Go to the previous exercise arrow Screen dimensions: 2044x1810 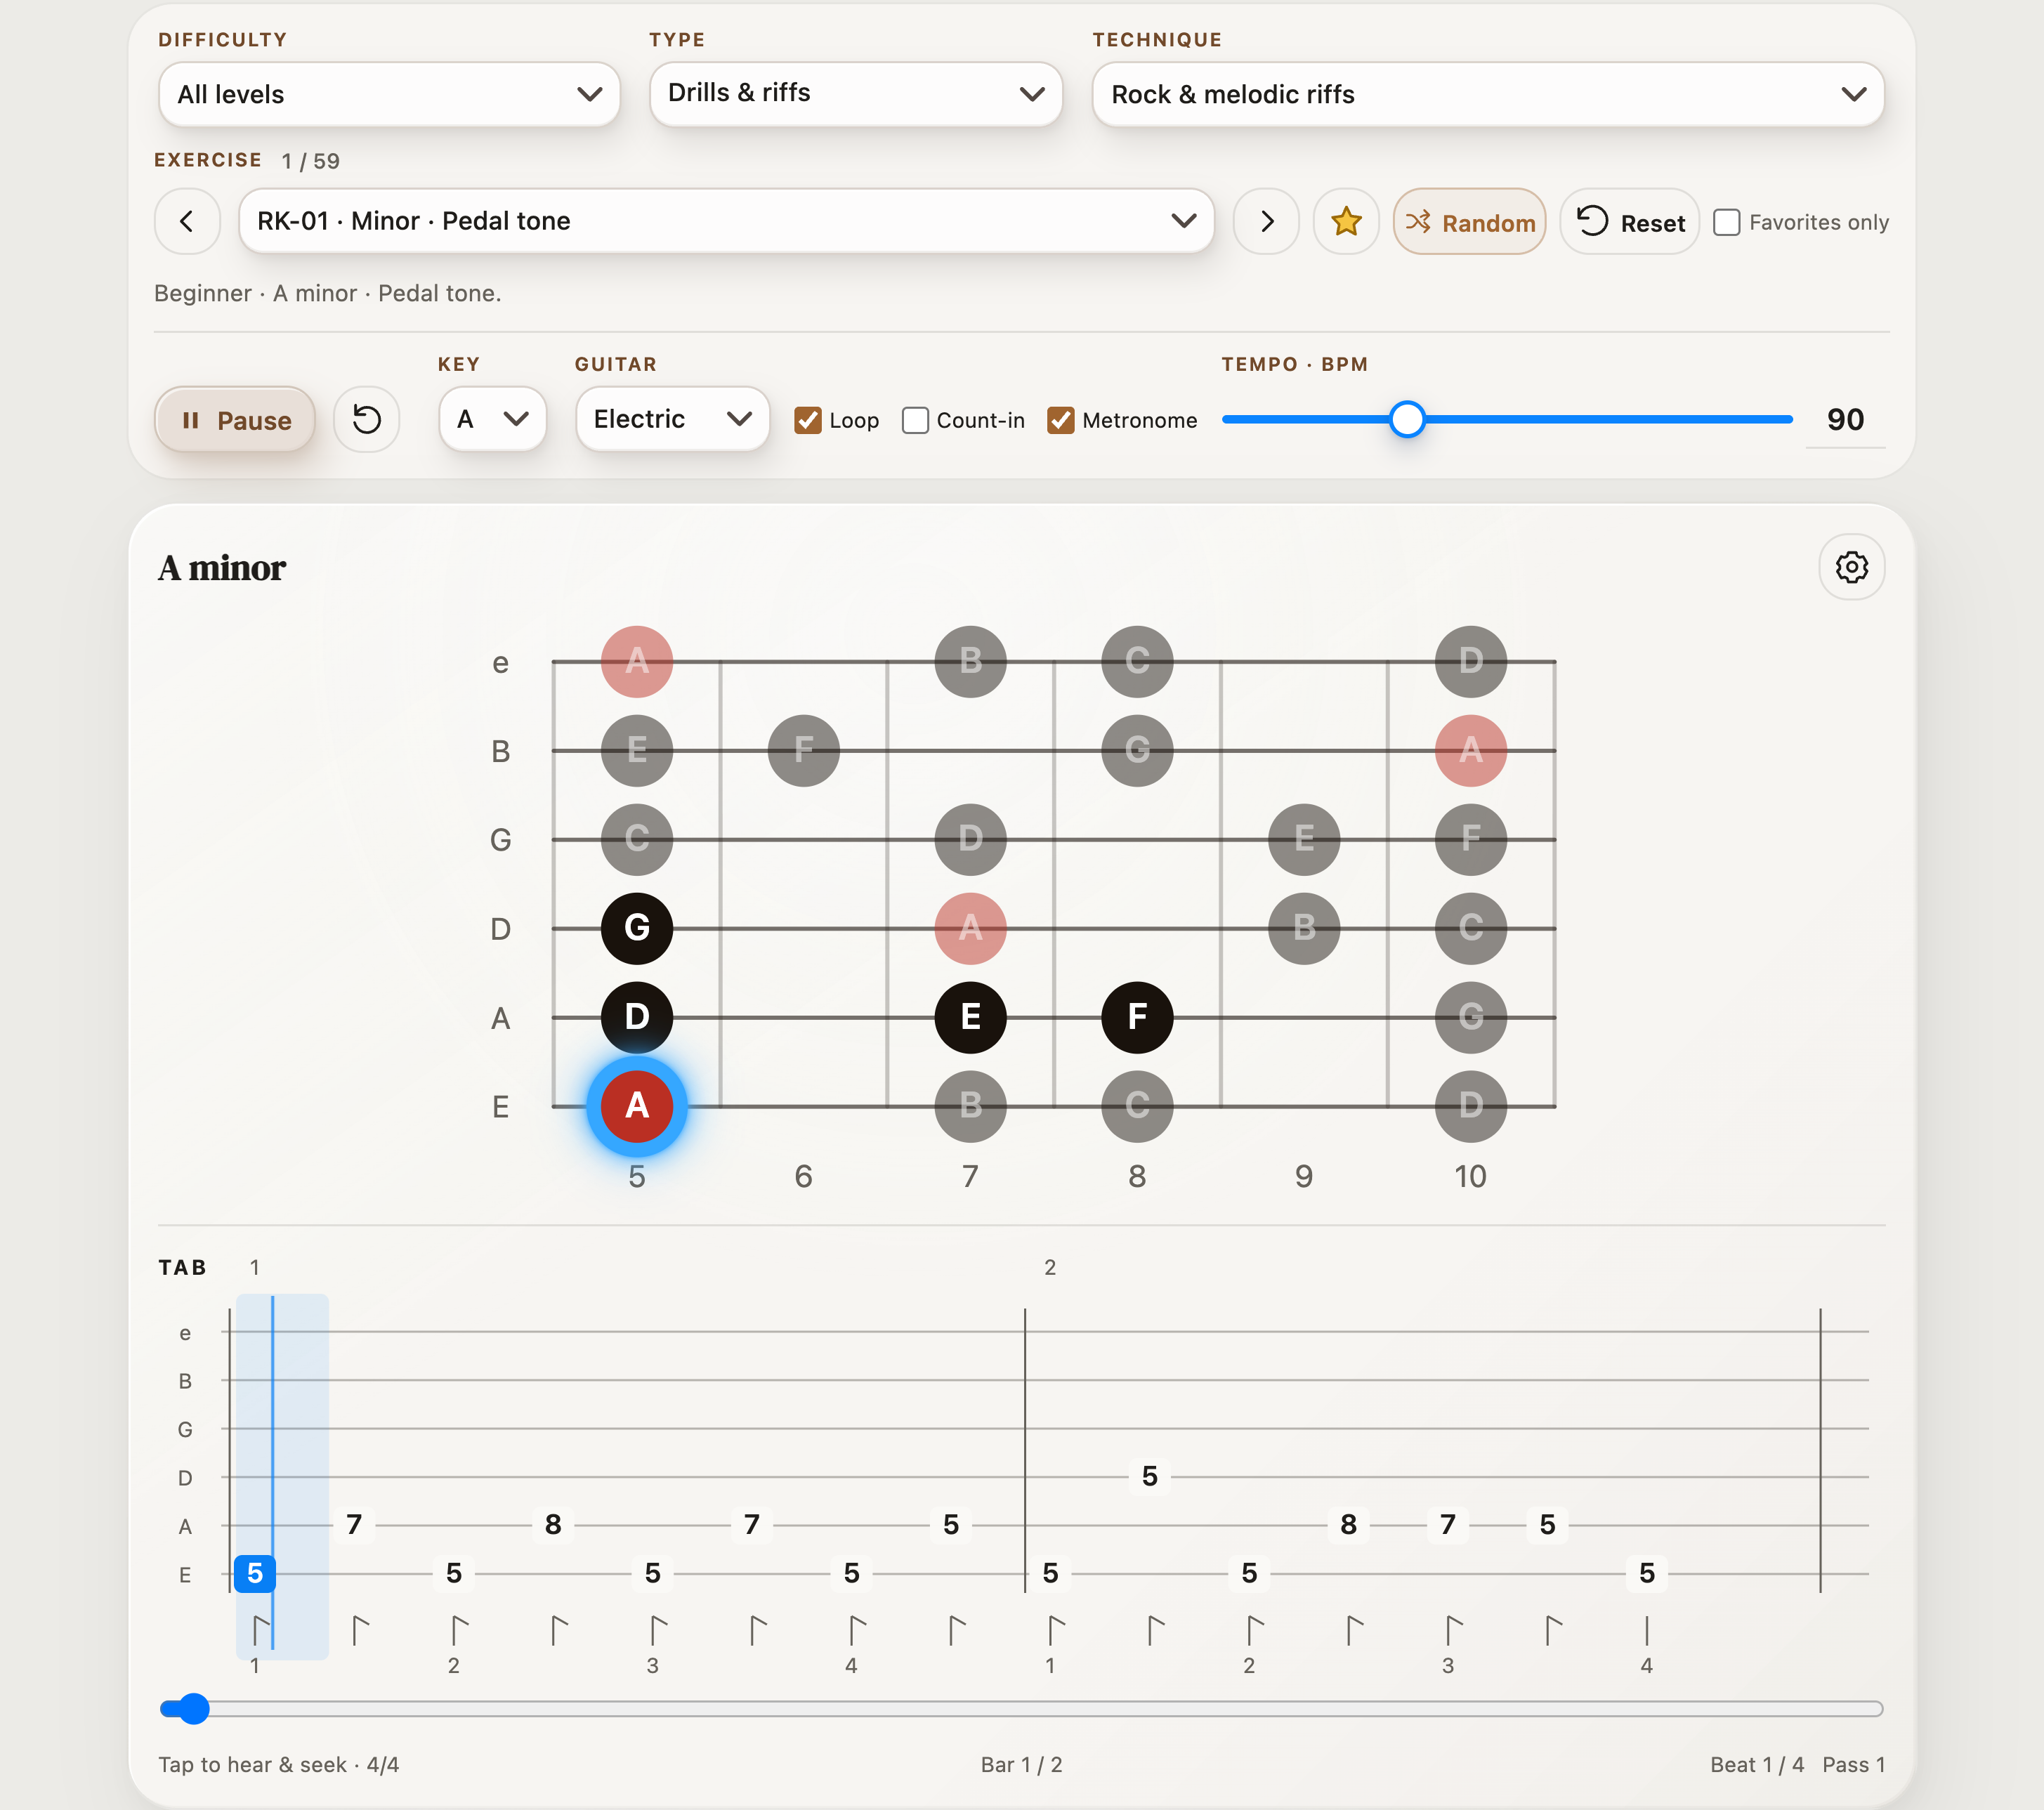[187, 221]
